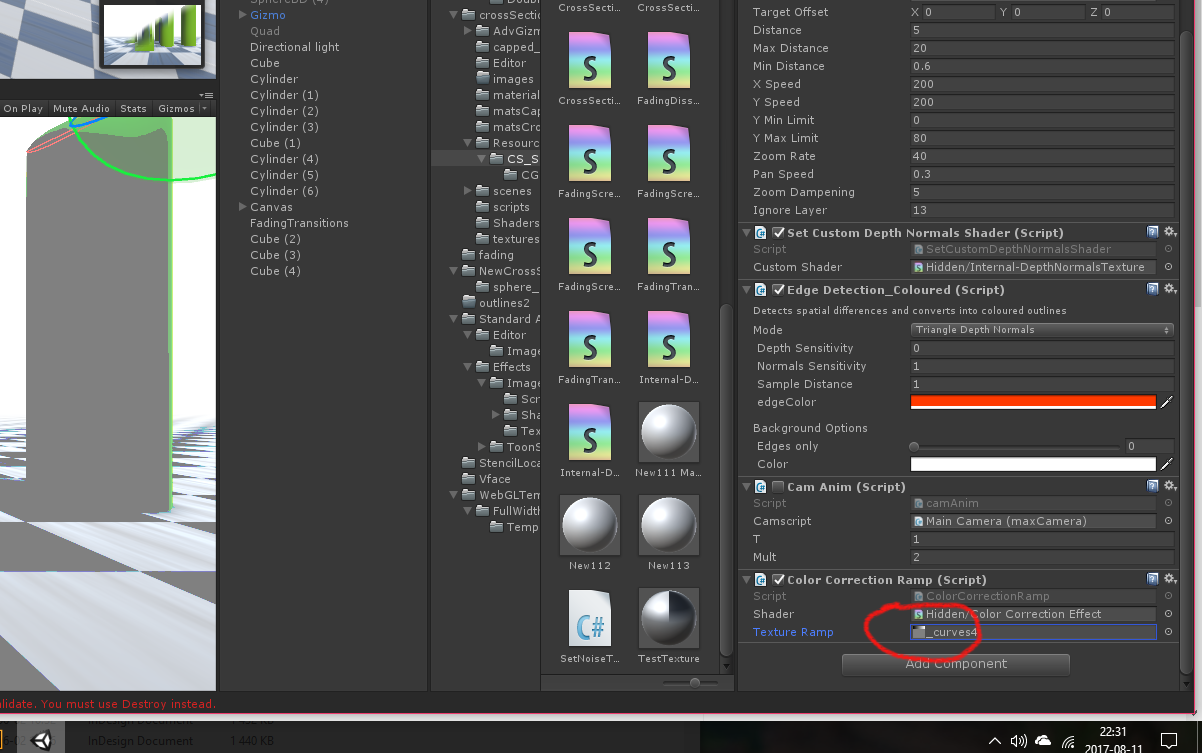The width and height of the screenshot is (1202, 753).
Task: Expand the scenes folder in the Project tree
Action: point(466,190)
